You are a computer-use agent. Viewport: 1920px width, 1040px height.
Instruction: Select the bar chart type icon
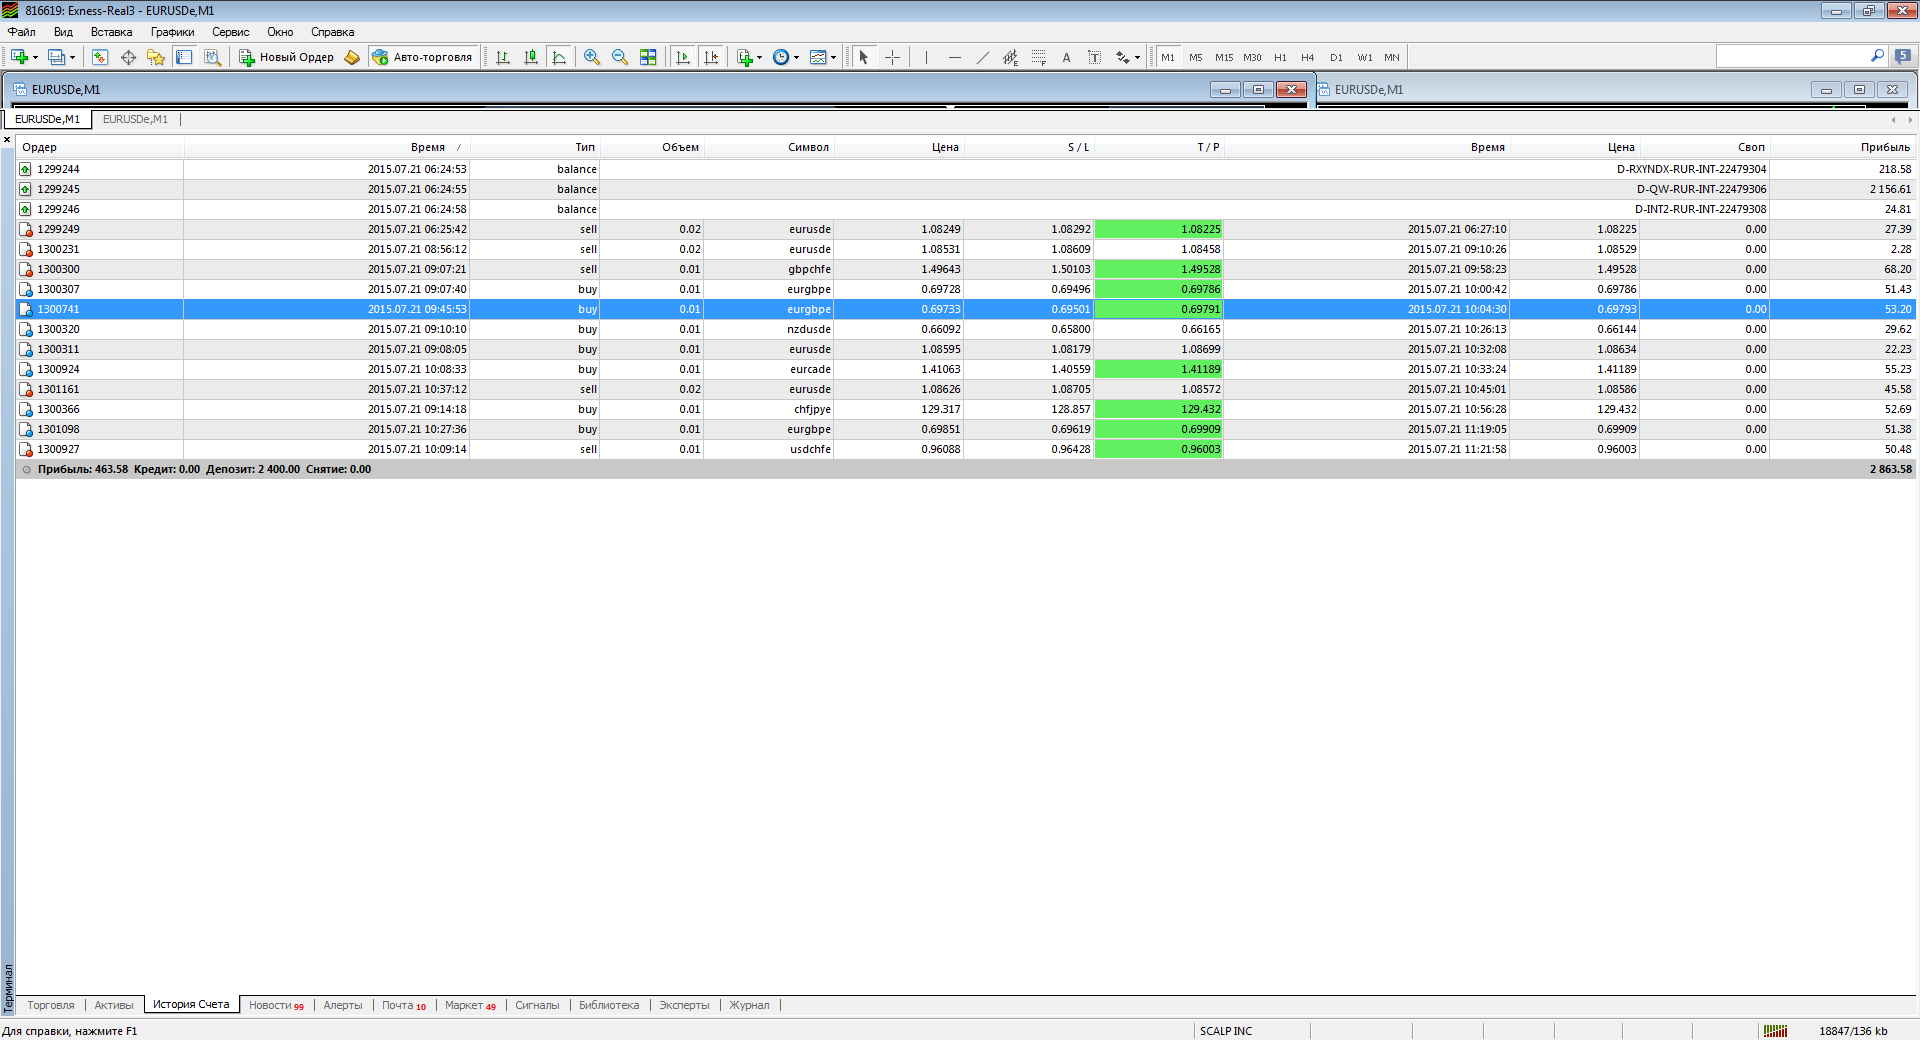point(503,57)
